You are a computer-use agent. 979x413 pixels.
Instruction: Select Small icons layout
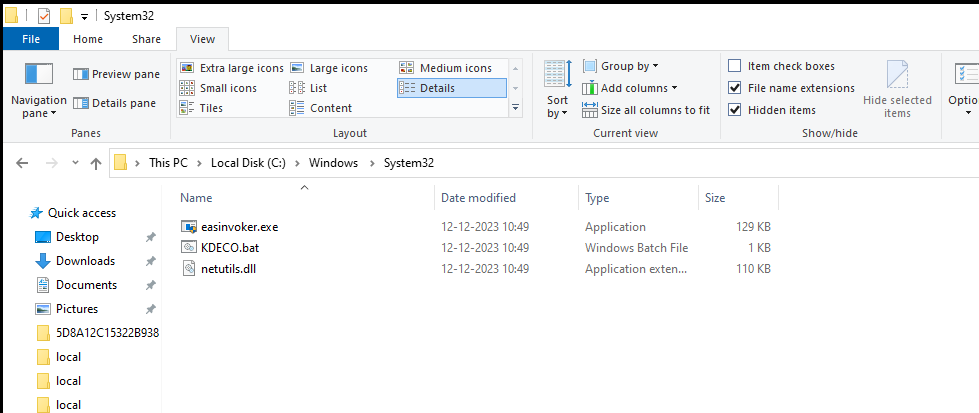(x=218, y=88)
